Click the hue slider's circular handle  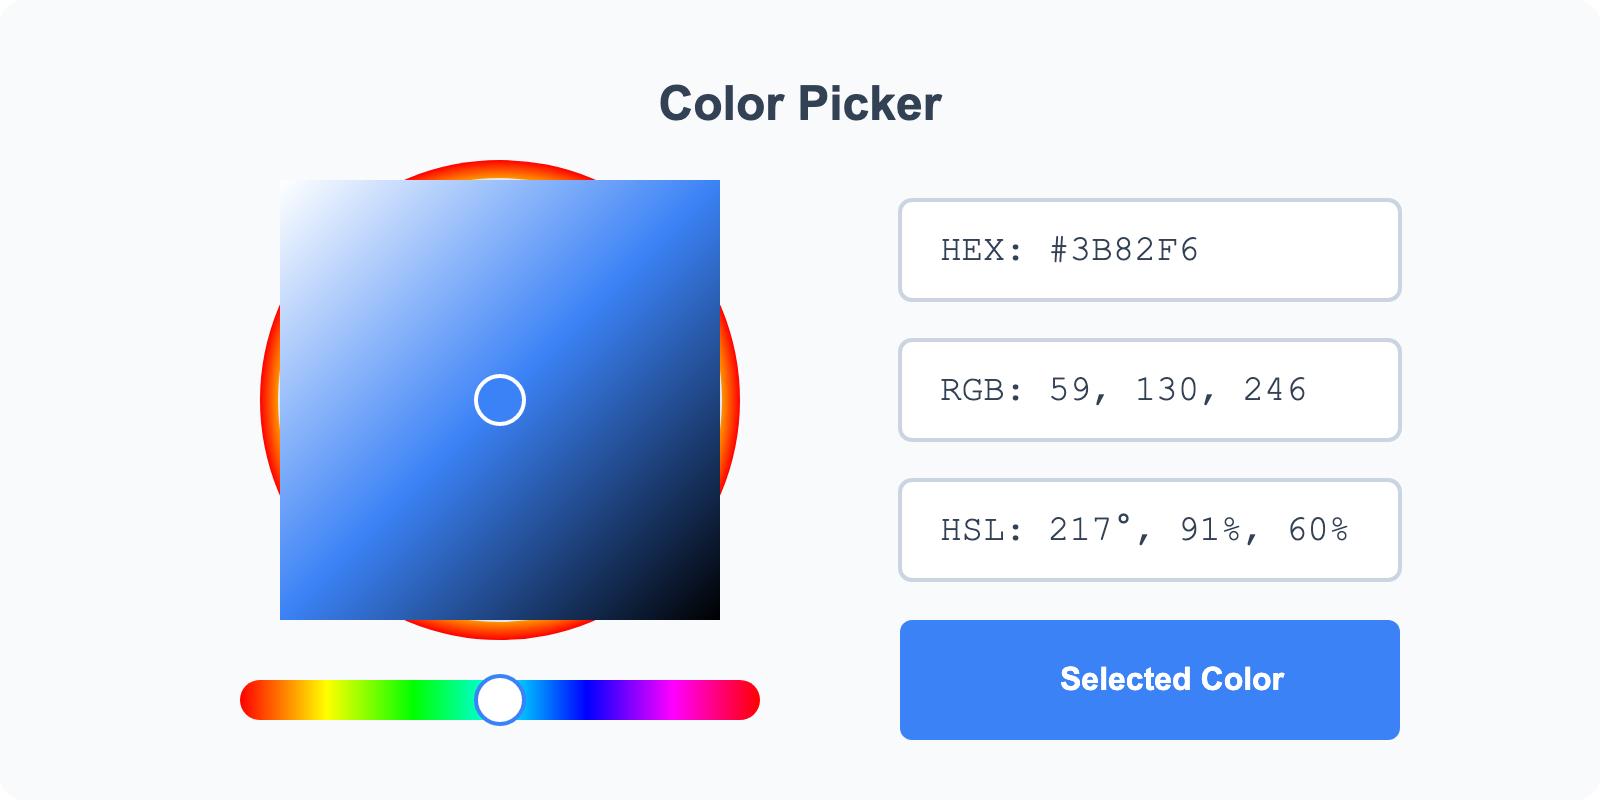[x=500, y=700]
